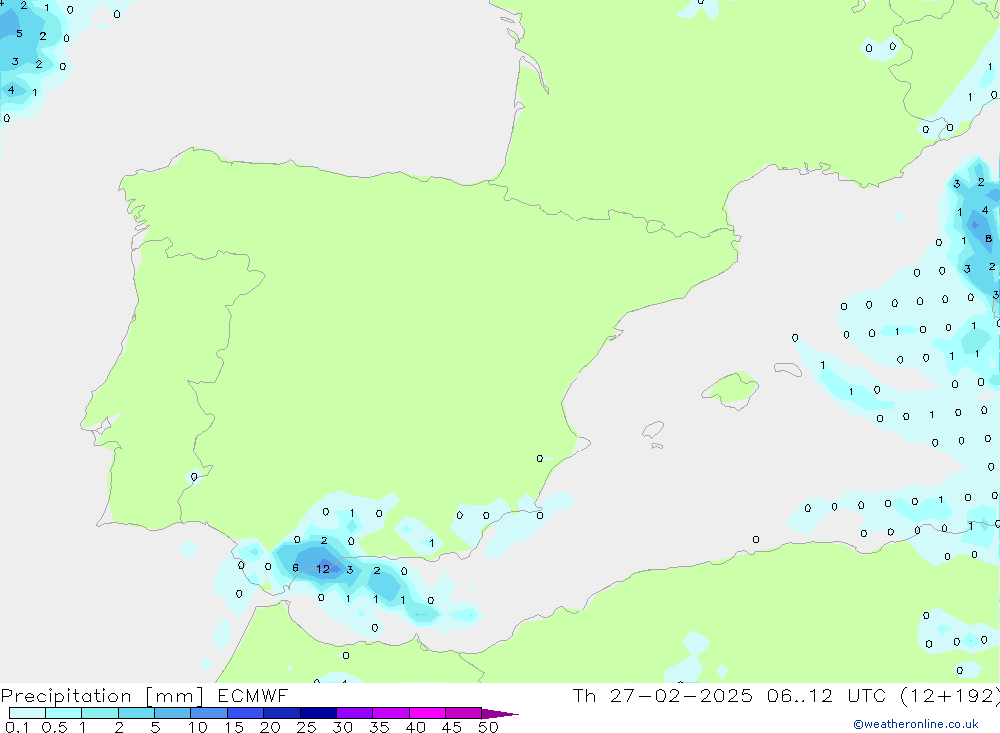Click the '5' value in the northwest corner

[x=19, y=33]
